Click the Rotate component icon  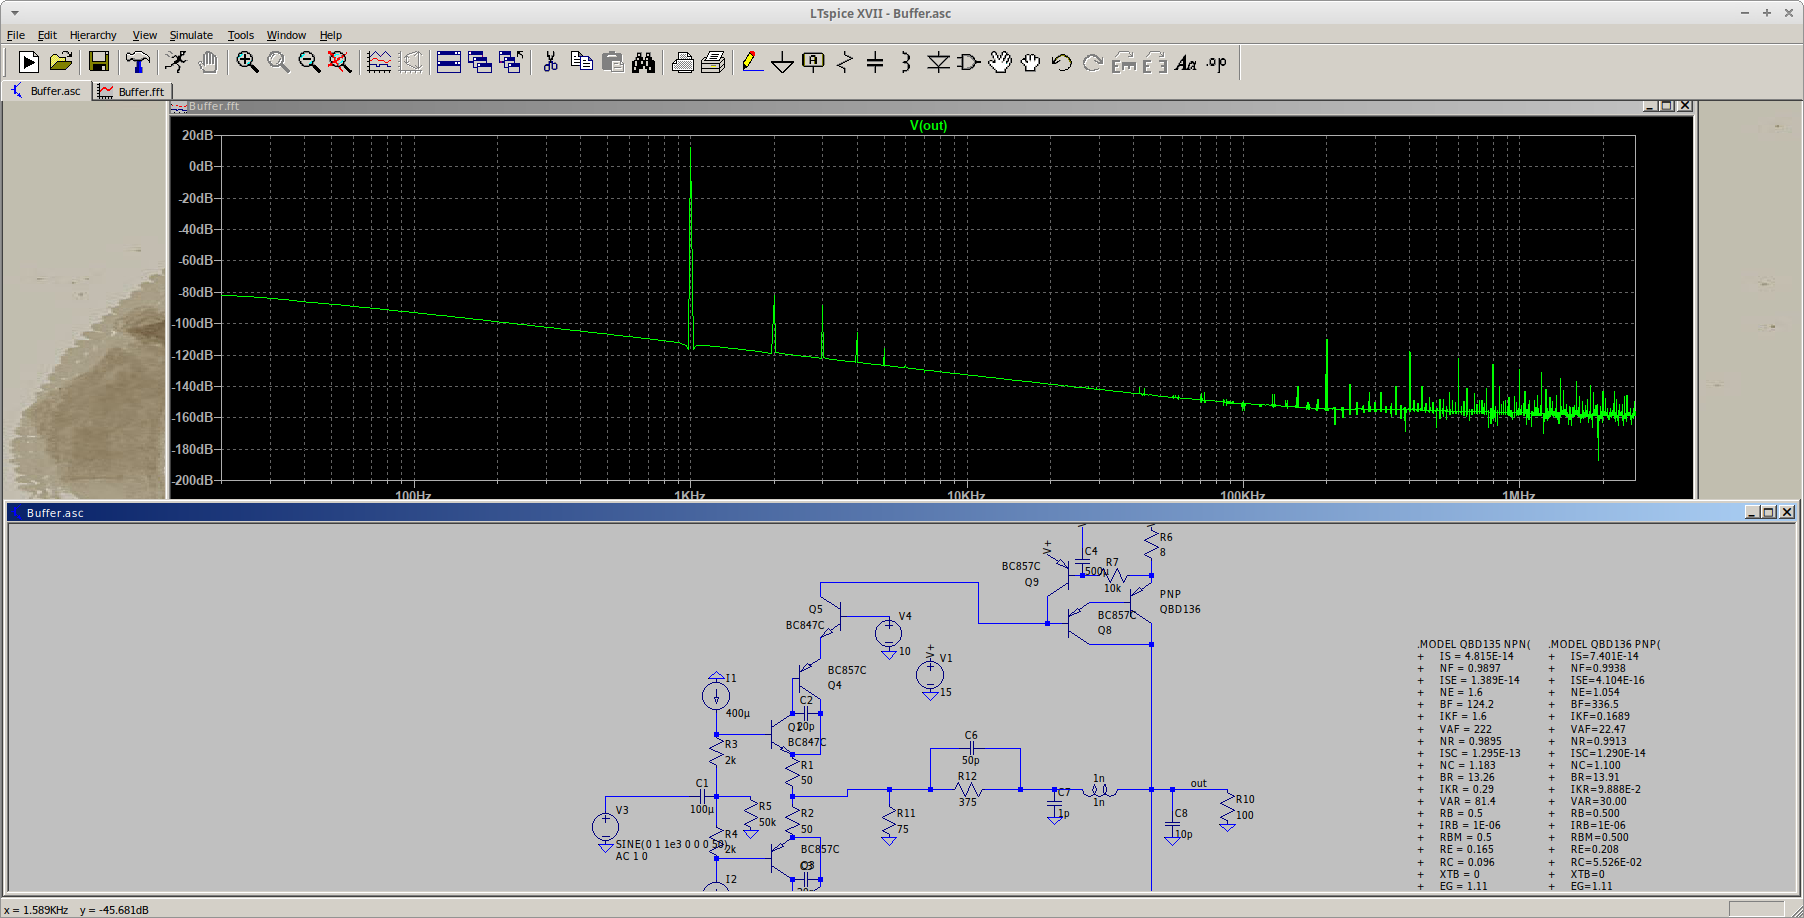(x=1124, y=62)
